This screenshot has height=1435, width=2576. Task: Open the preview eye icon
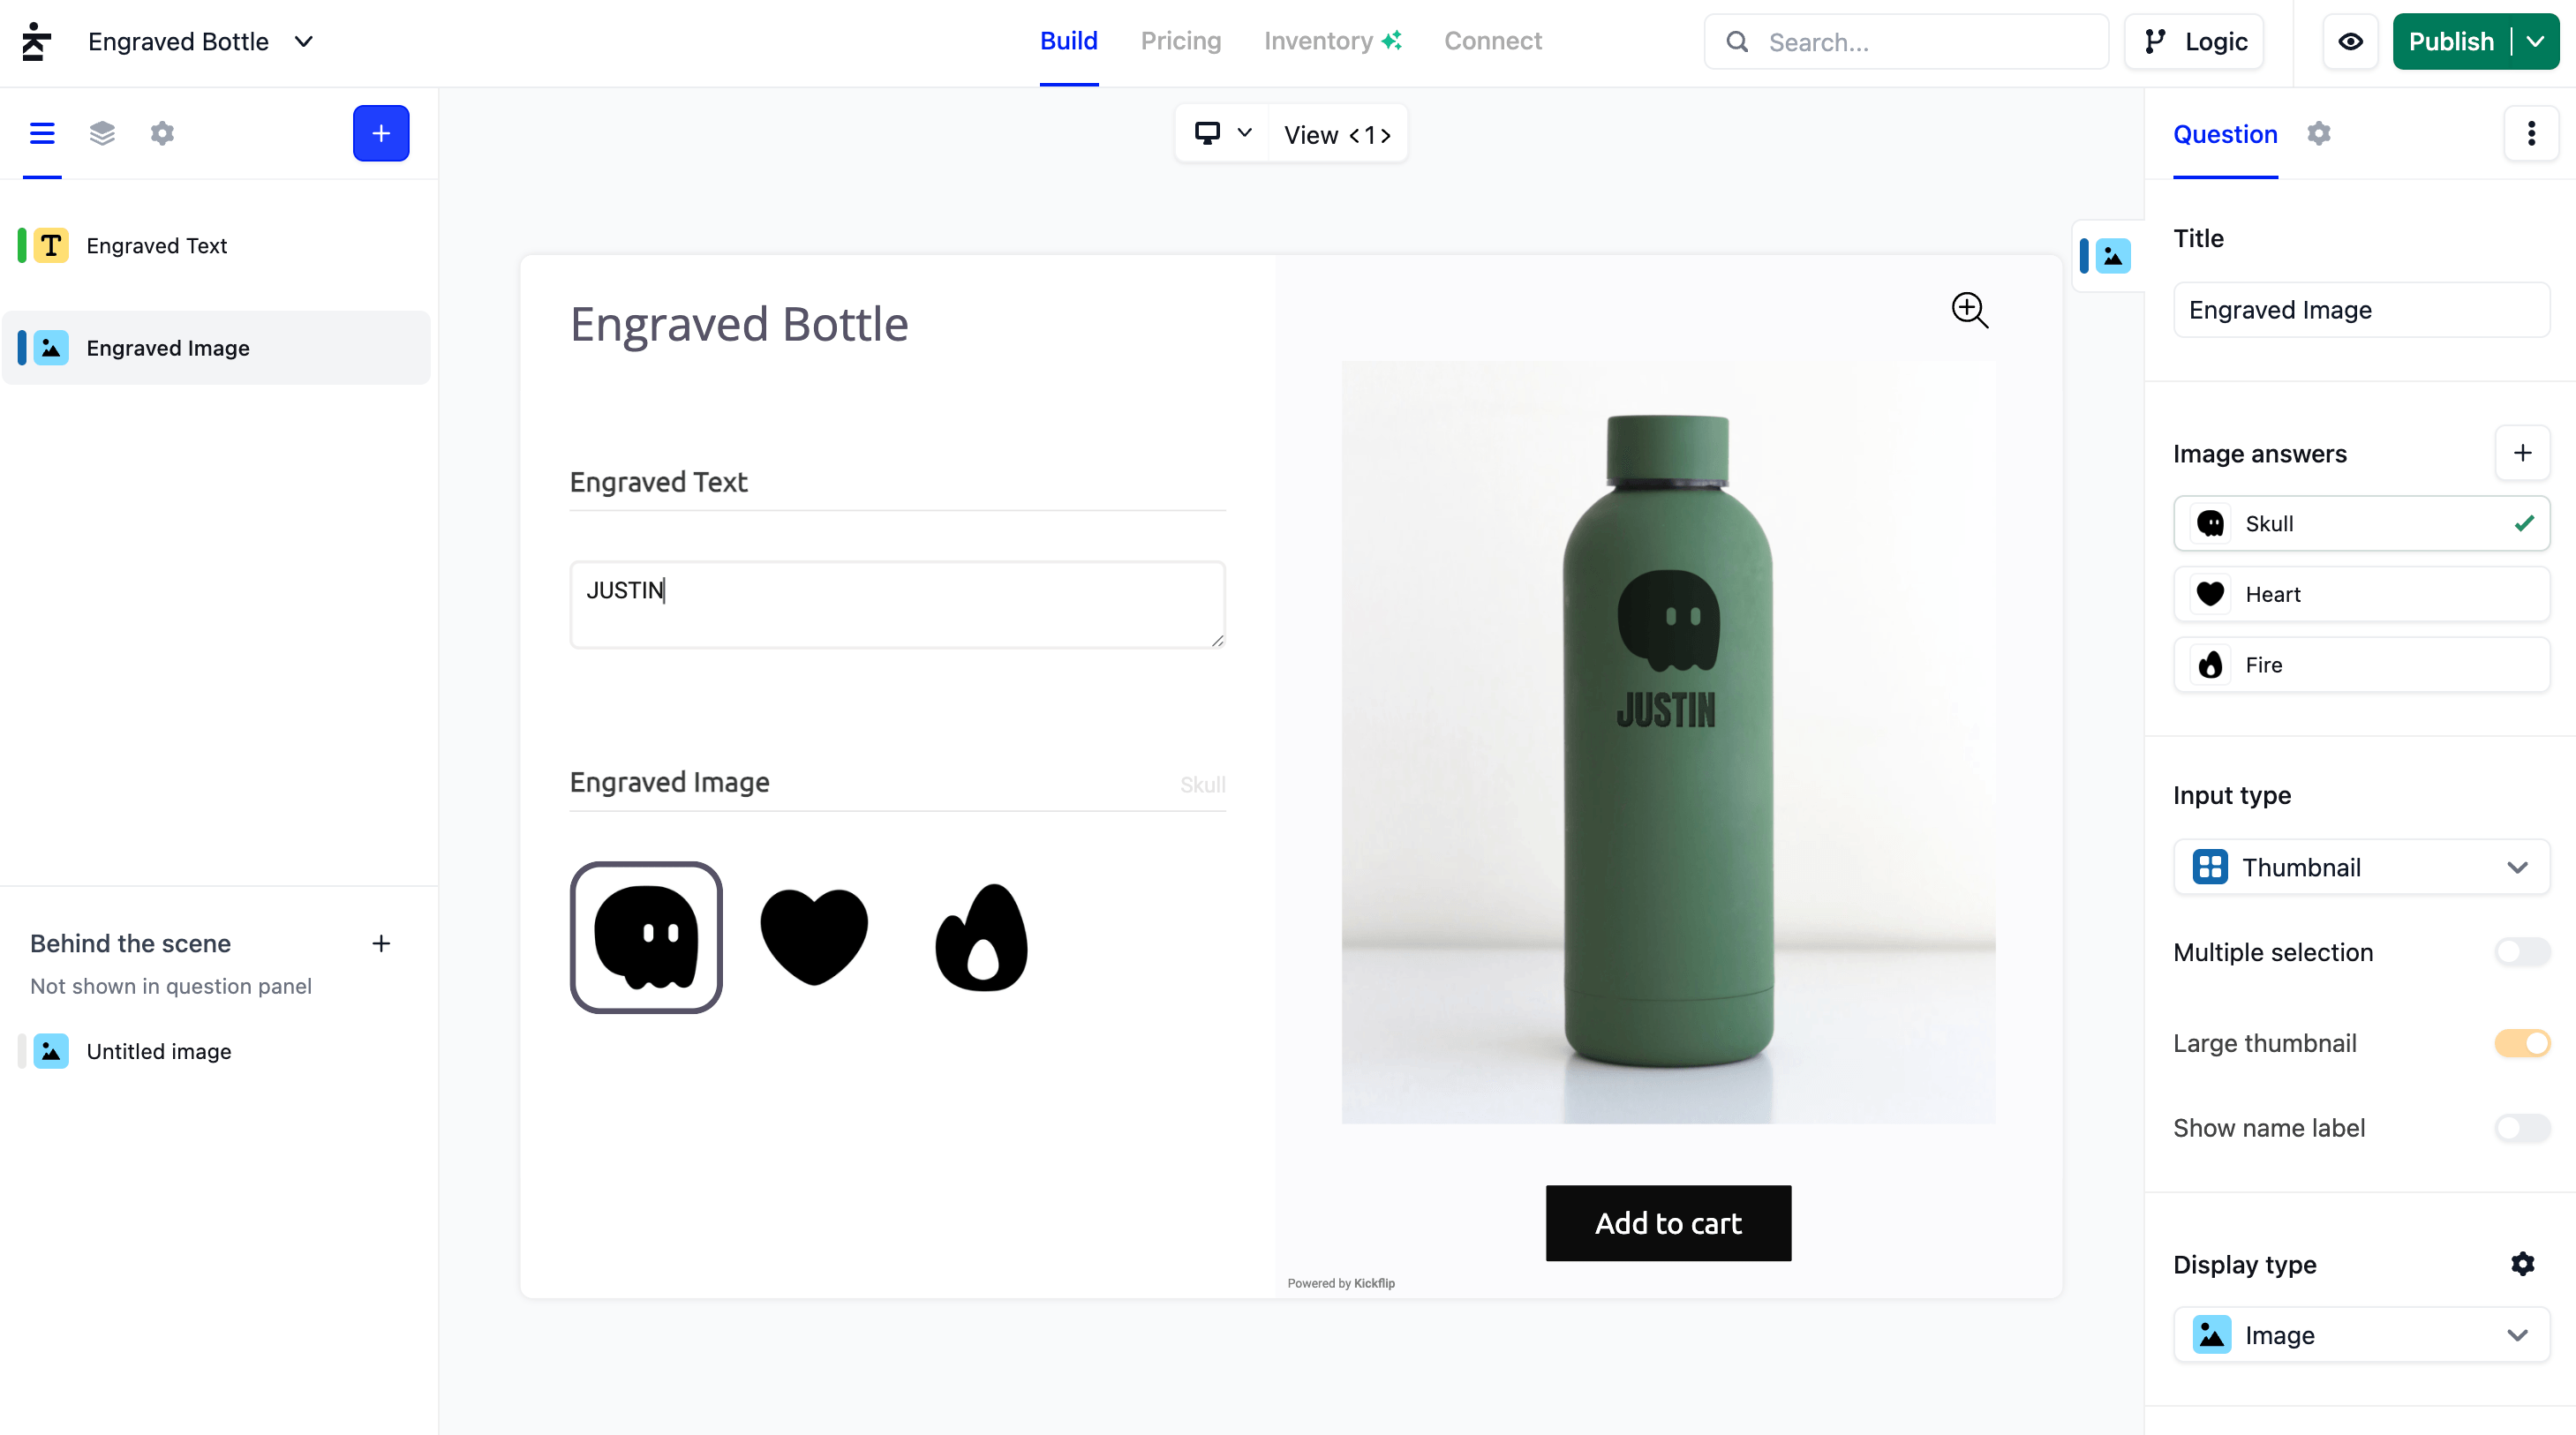(x=2350, y=42)
